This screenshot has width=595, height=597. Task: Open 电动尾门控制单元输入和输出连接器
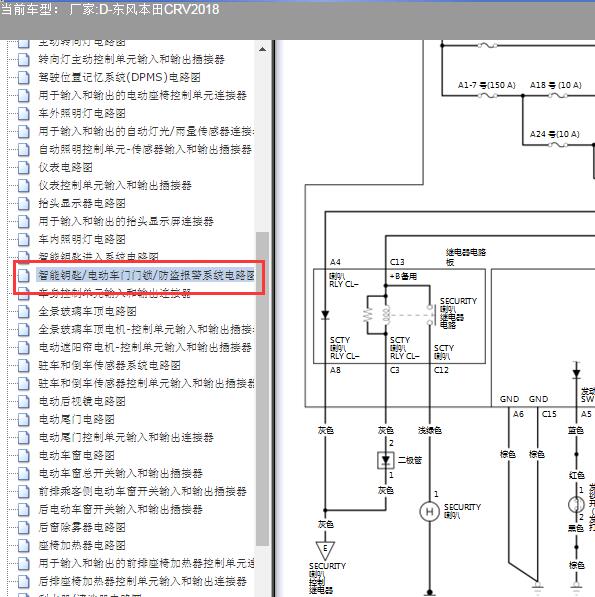click(x=126, y=437)
